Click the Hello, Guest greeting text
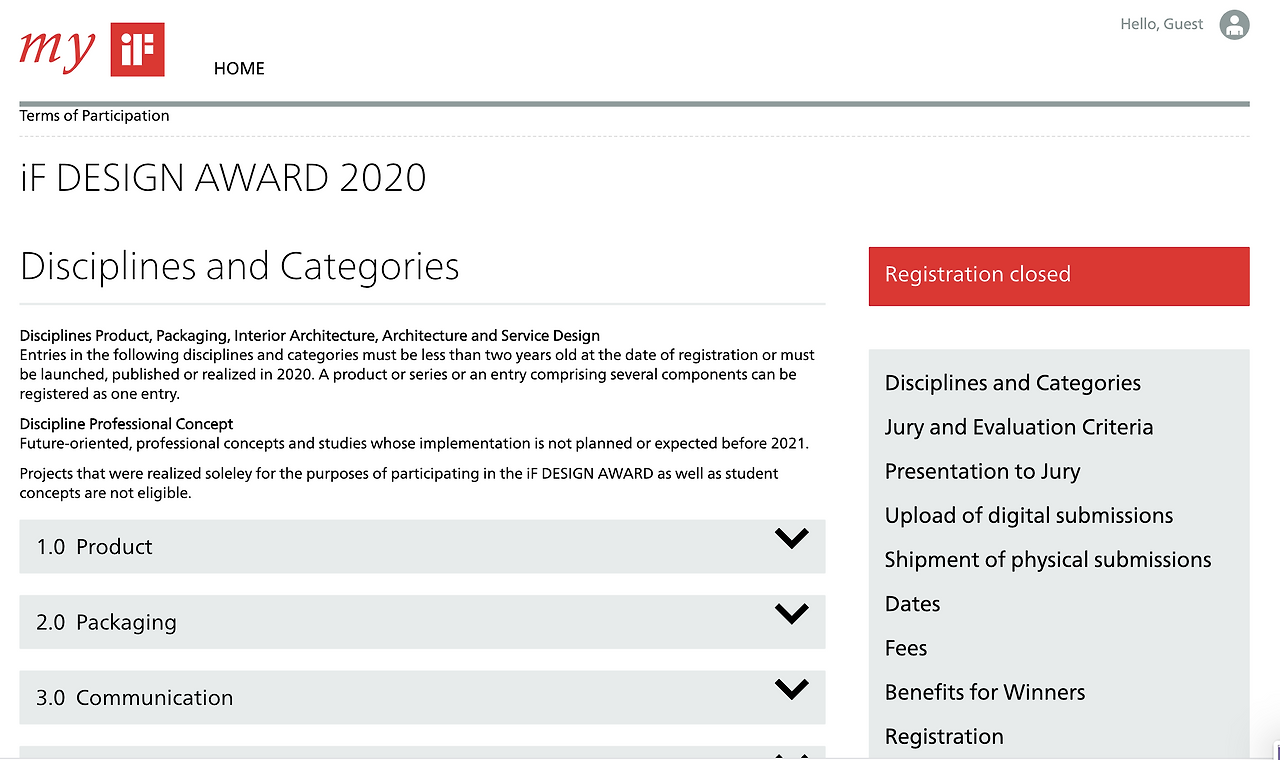The height and width of the screenshot is (760, 1280). tap(1161, 24)
